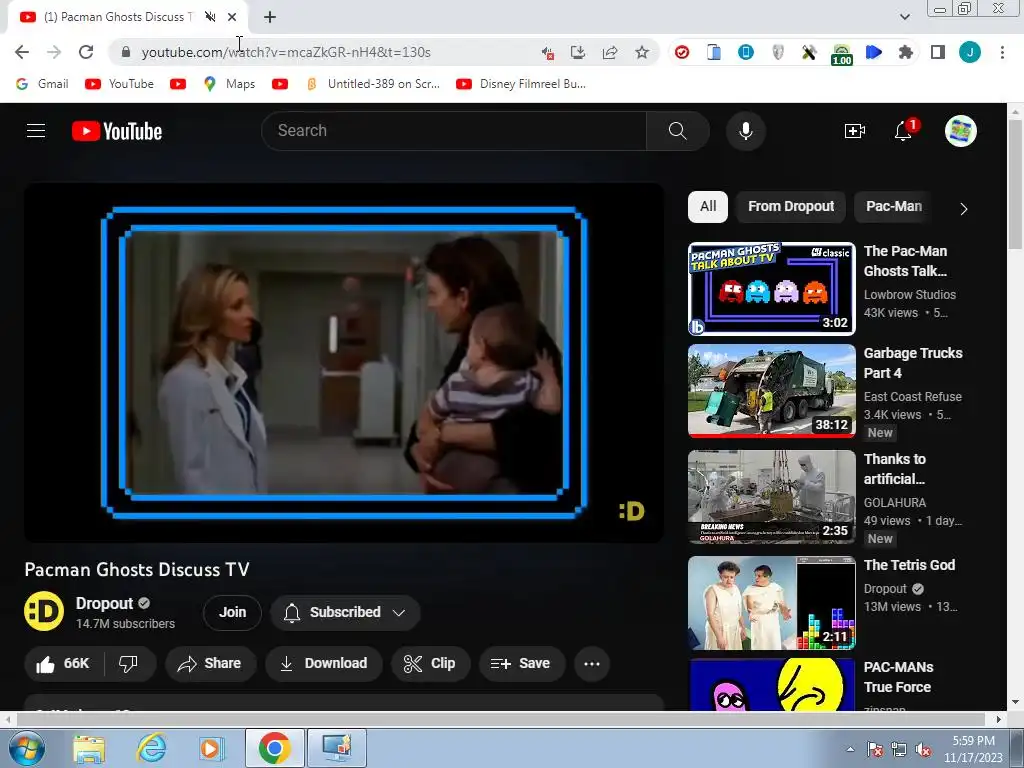This screenshot has height=768, width=1024.
Task: Like the video with thumbs up 66K
Action: (63, 664)
